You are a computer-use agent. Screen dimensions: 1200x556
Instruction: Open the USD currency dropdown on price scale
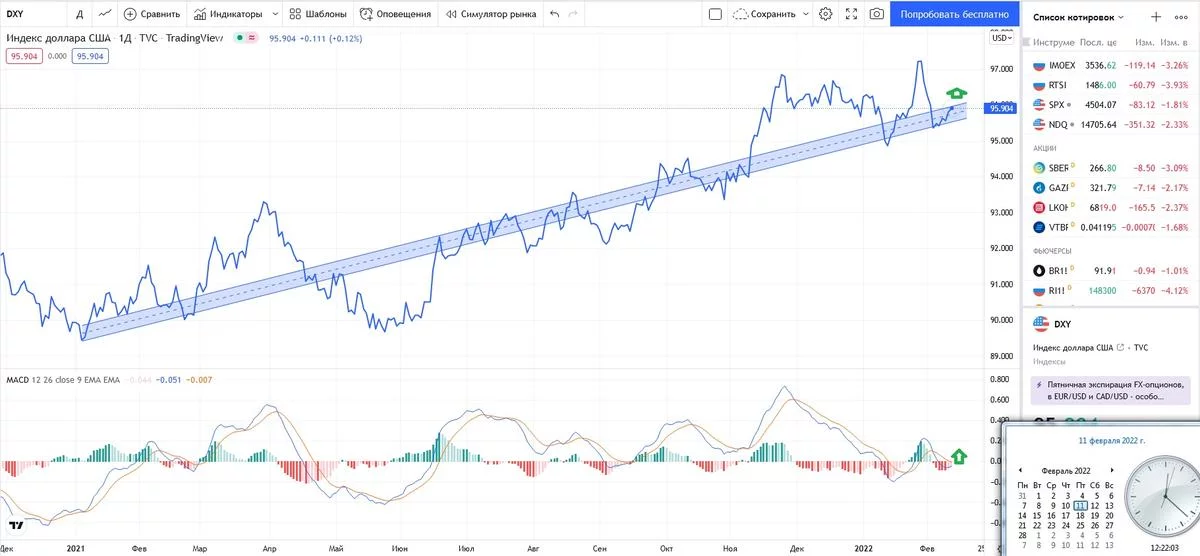[x=1001, y=38]
